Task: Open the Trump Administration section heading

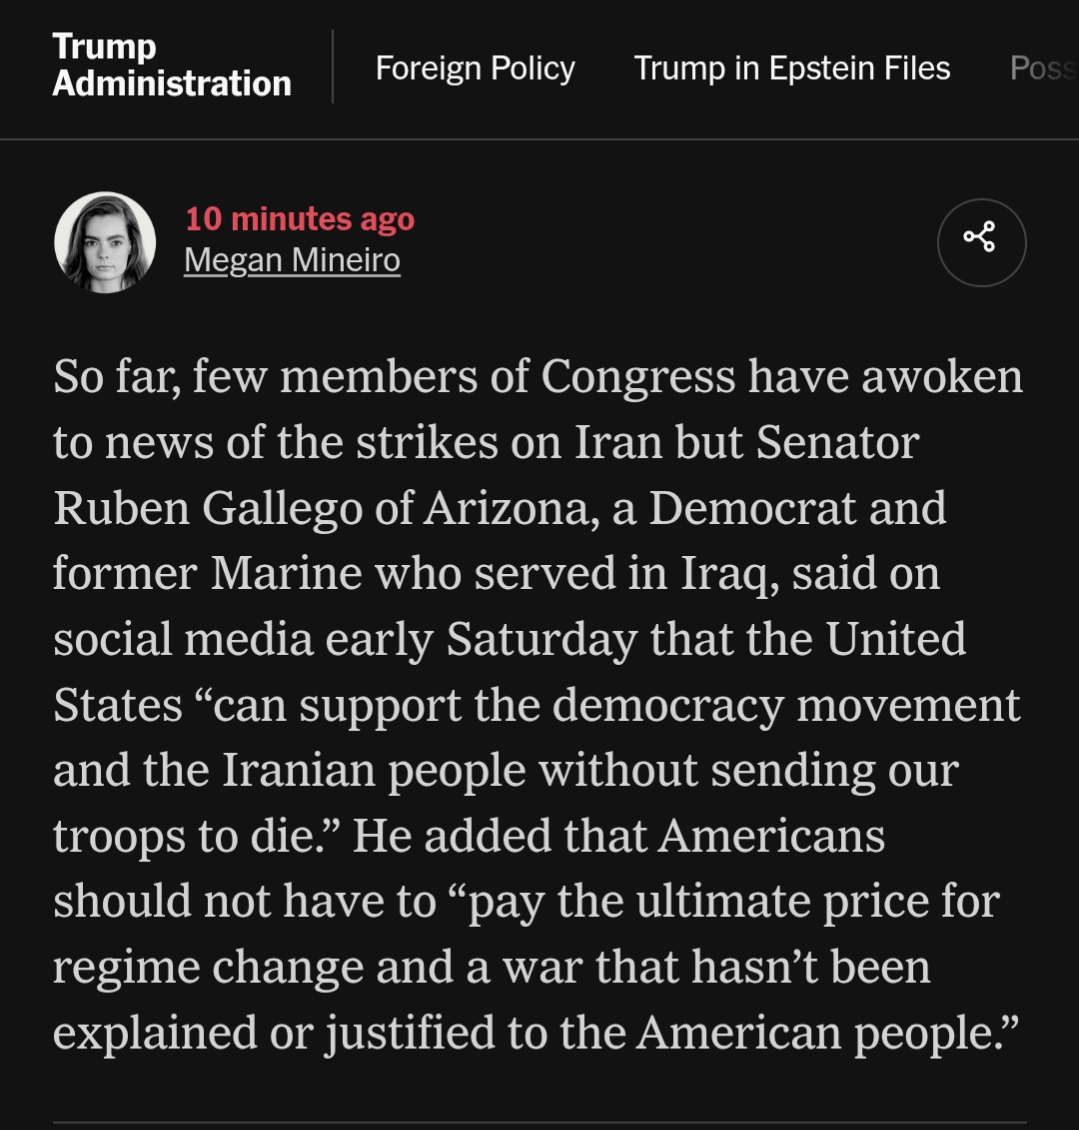Action: [171, 65]
